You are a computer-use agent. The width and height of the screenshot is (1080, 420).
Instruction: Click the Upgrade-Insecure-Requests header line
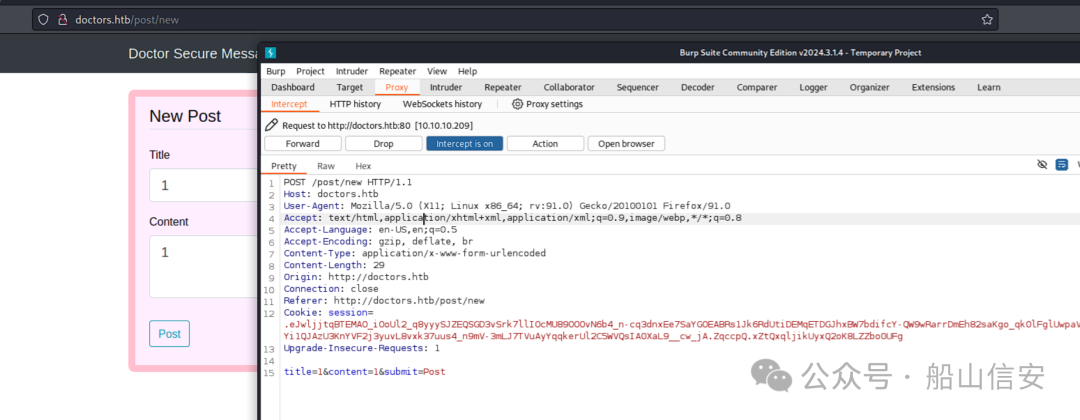362,348
